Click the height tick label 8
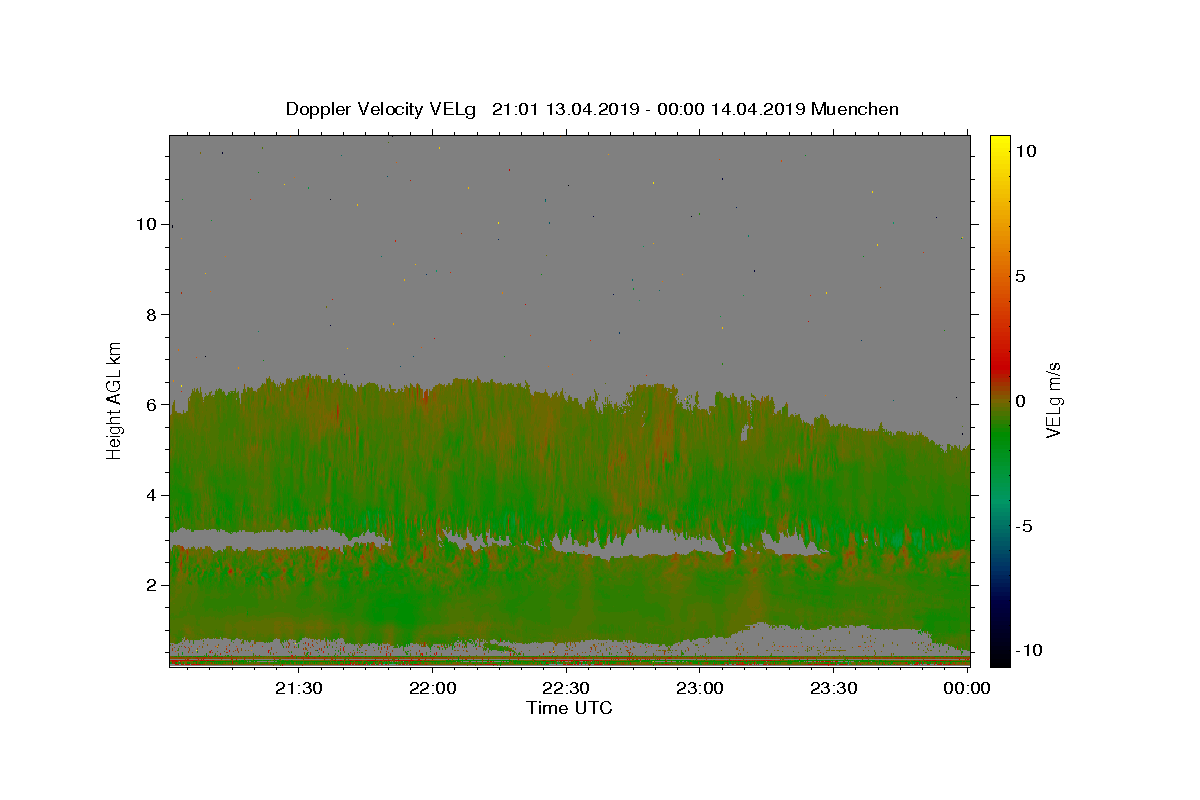 point(151,314)
